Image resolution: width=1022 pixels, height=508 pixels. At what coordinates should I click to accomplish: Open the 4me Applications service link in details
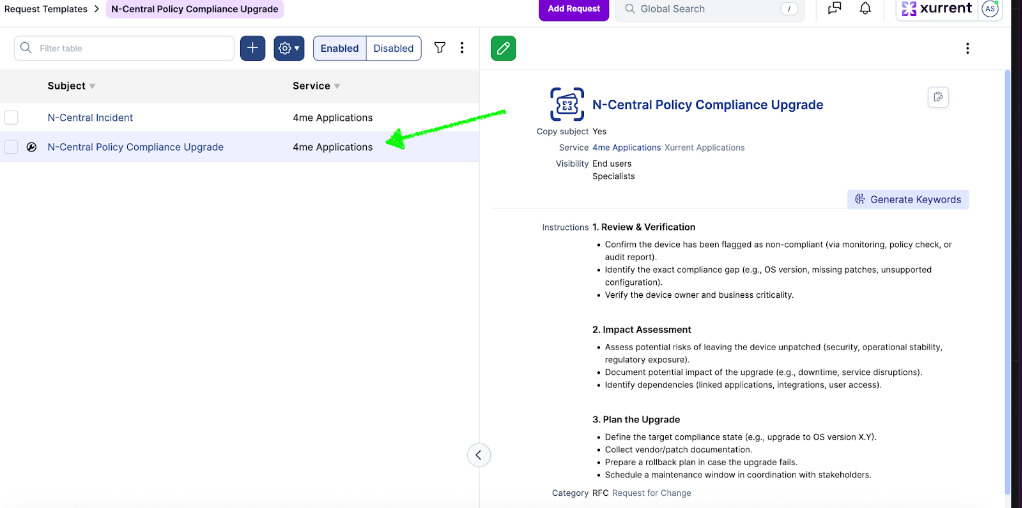tap(626, 147)
